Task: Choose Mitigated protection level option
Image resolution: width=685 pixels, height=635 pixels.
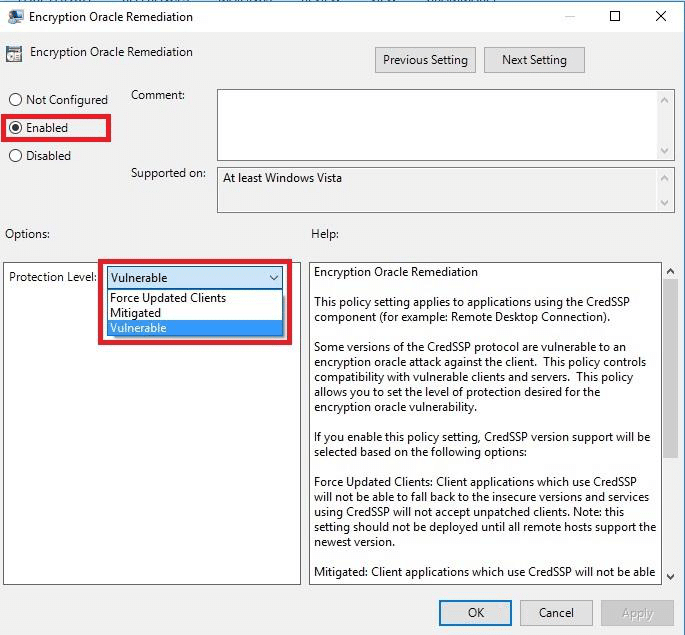Action: pyautogui.click(x=136, y=313)
